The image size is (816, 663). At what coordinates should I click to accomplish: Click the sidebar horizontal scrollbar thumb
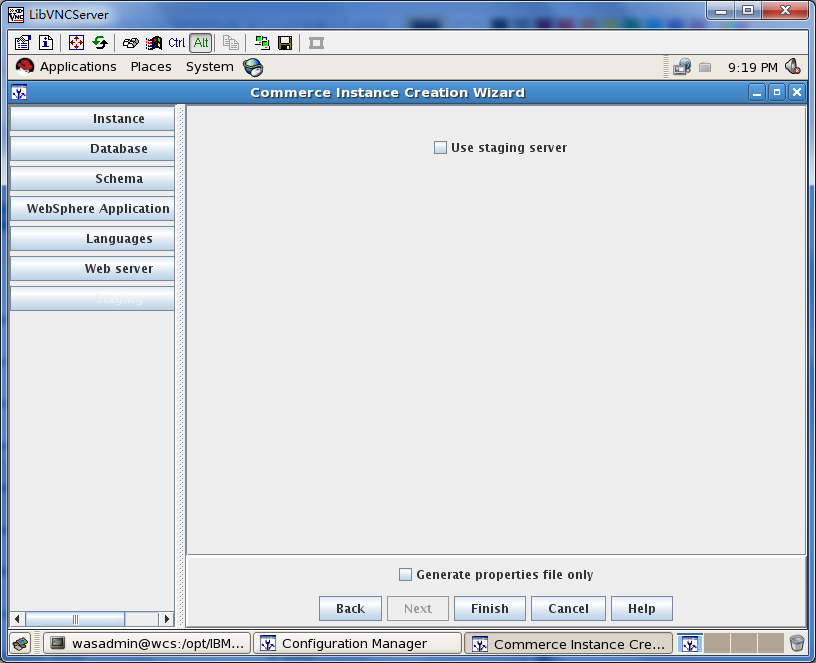[75, 619]
